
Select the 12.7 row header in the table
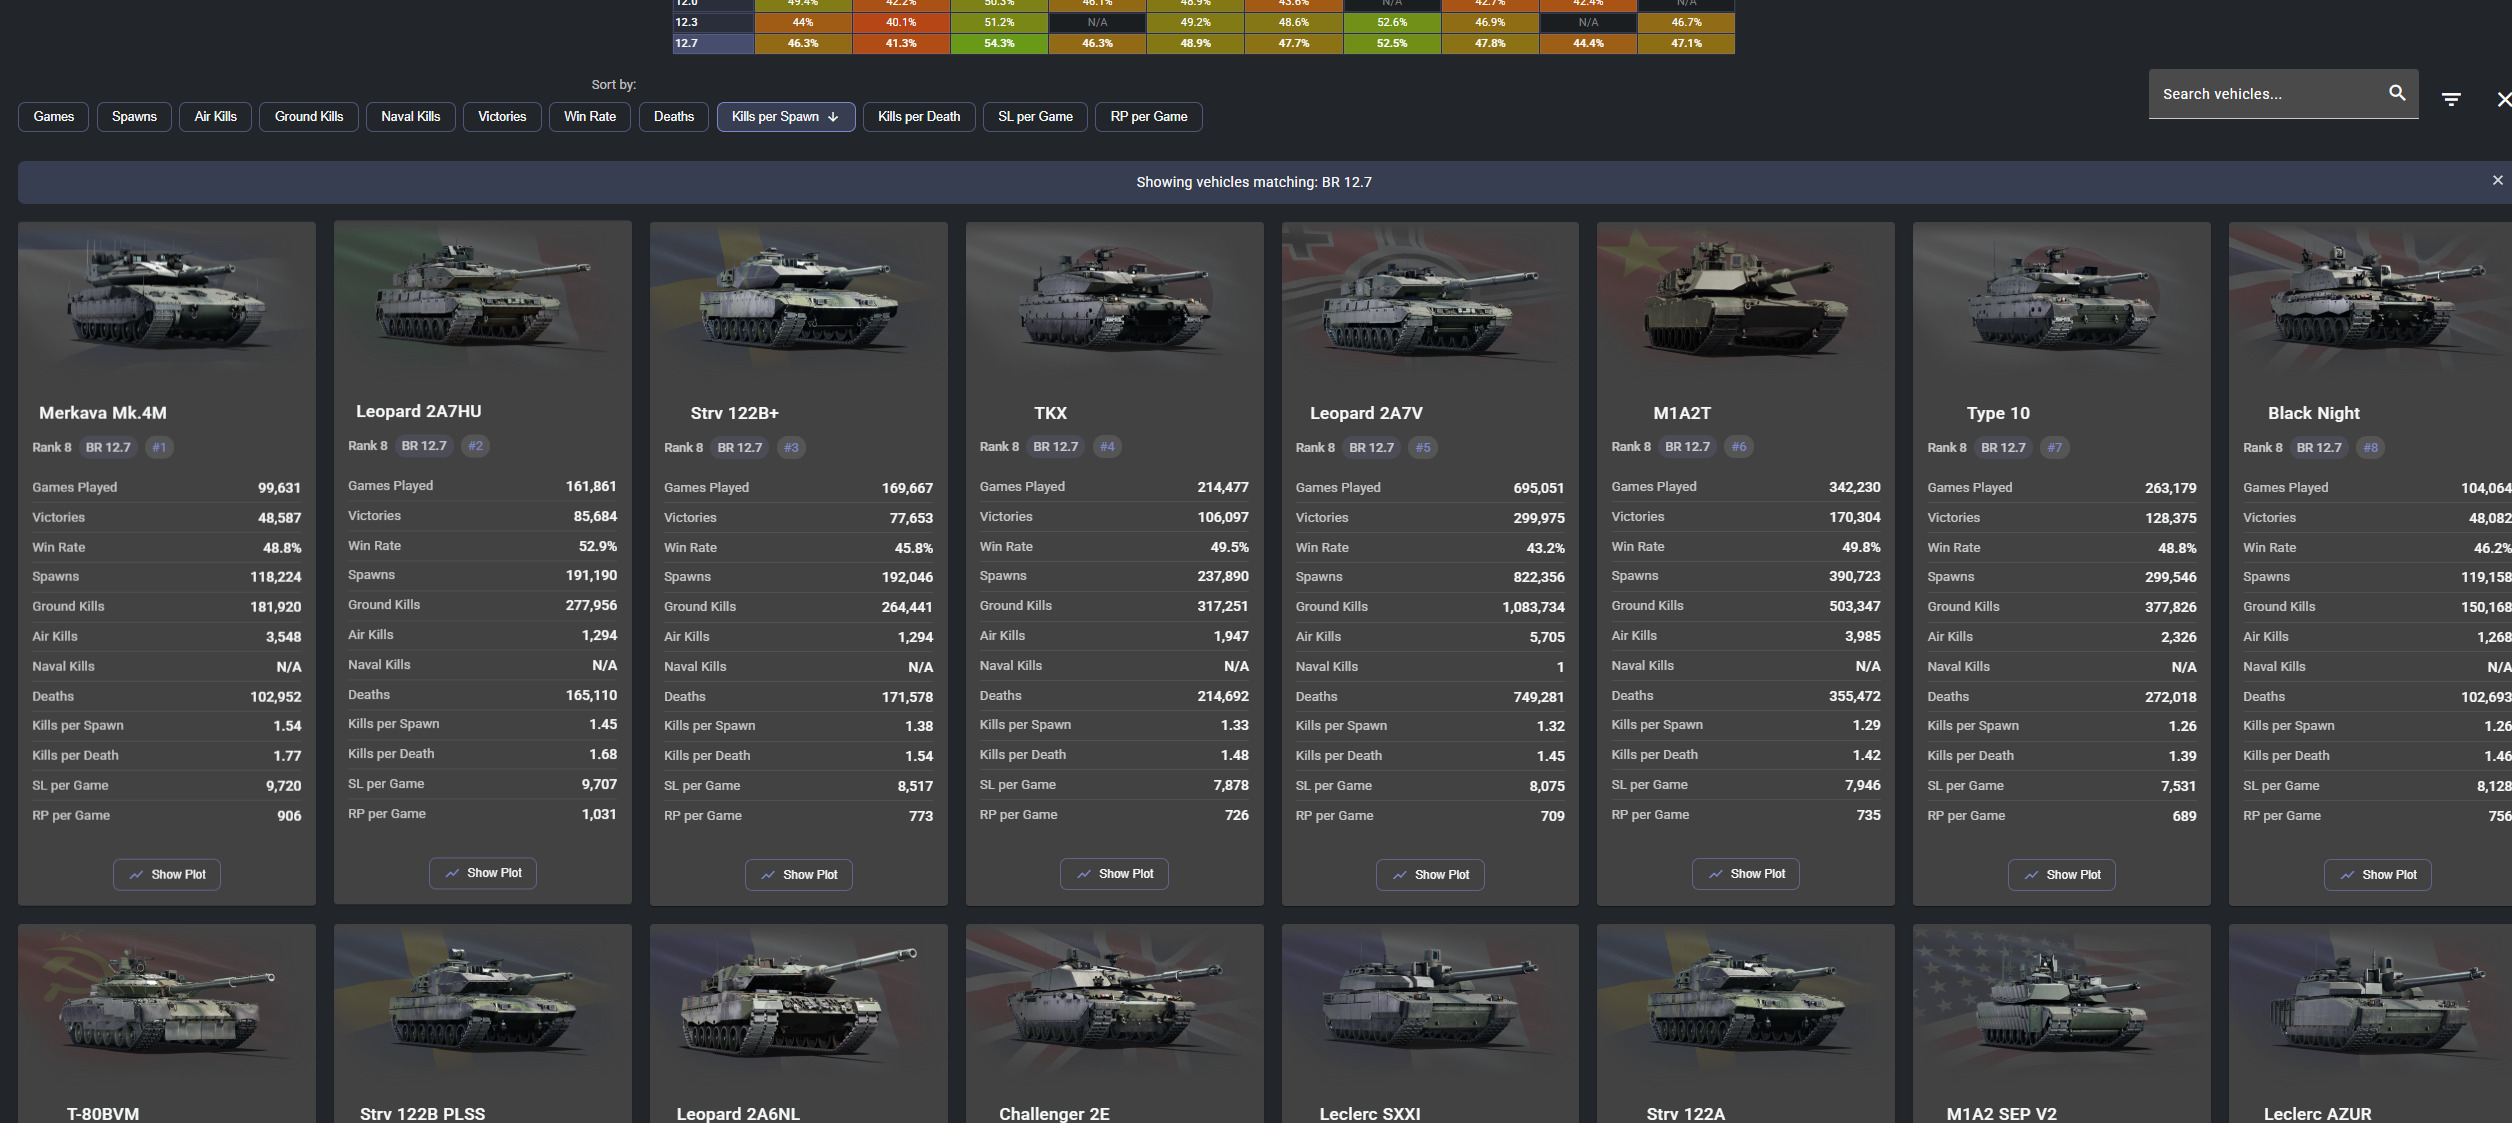pos(713,43)
